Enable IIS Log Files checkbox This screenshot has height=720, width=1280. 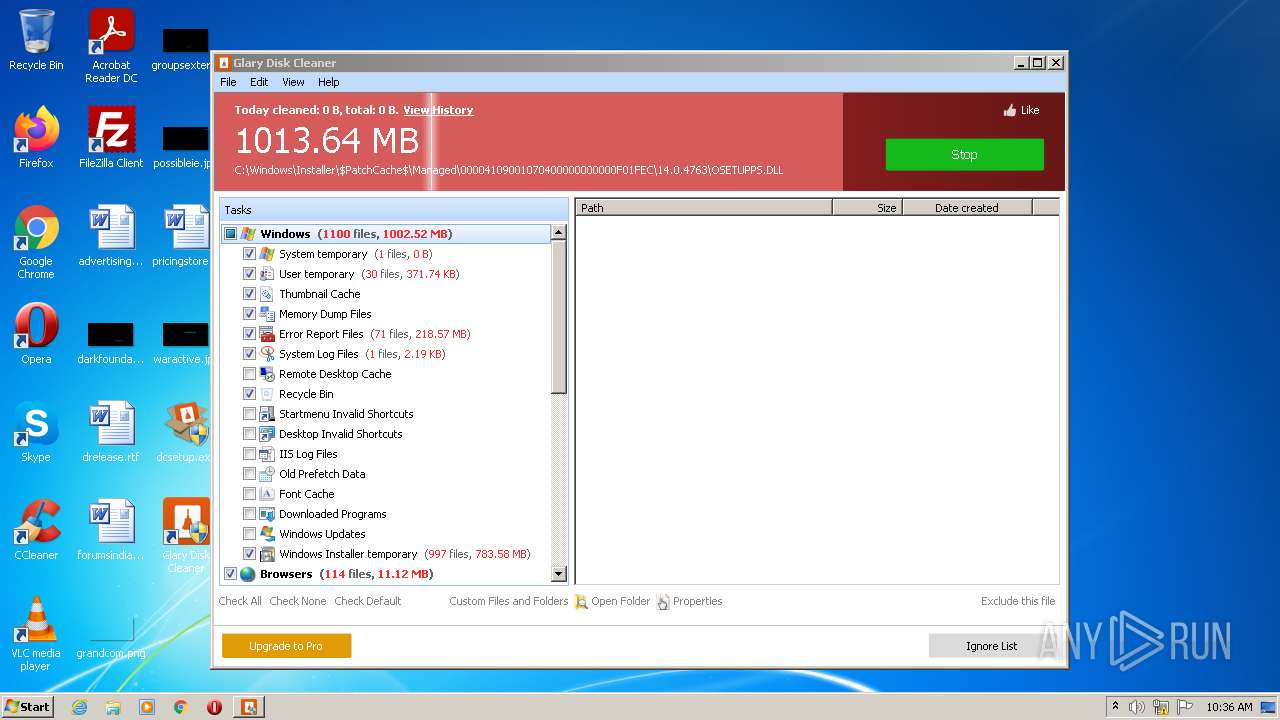point(250,454)
